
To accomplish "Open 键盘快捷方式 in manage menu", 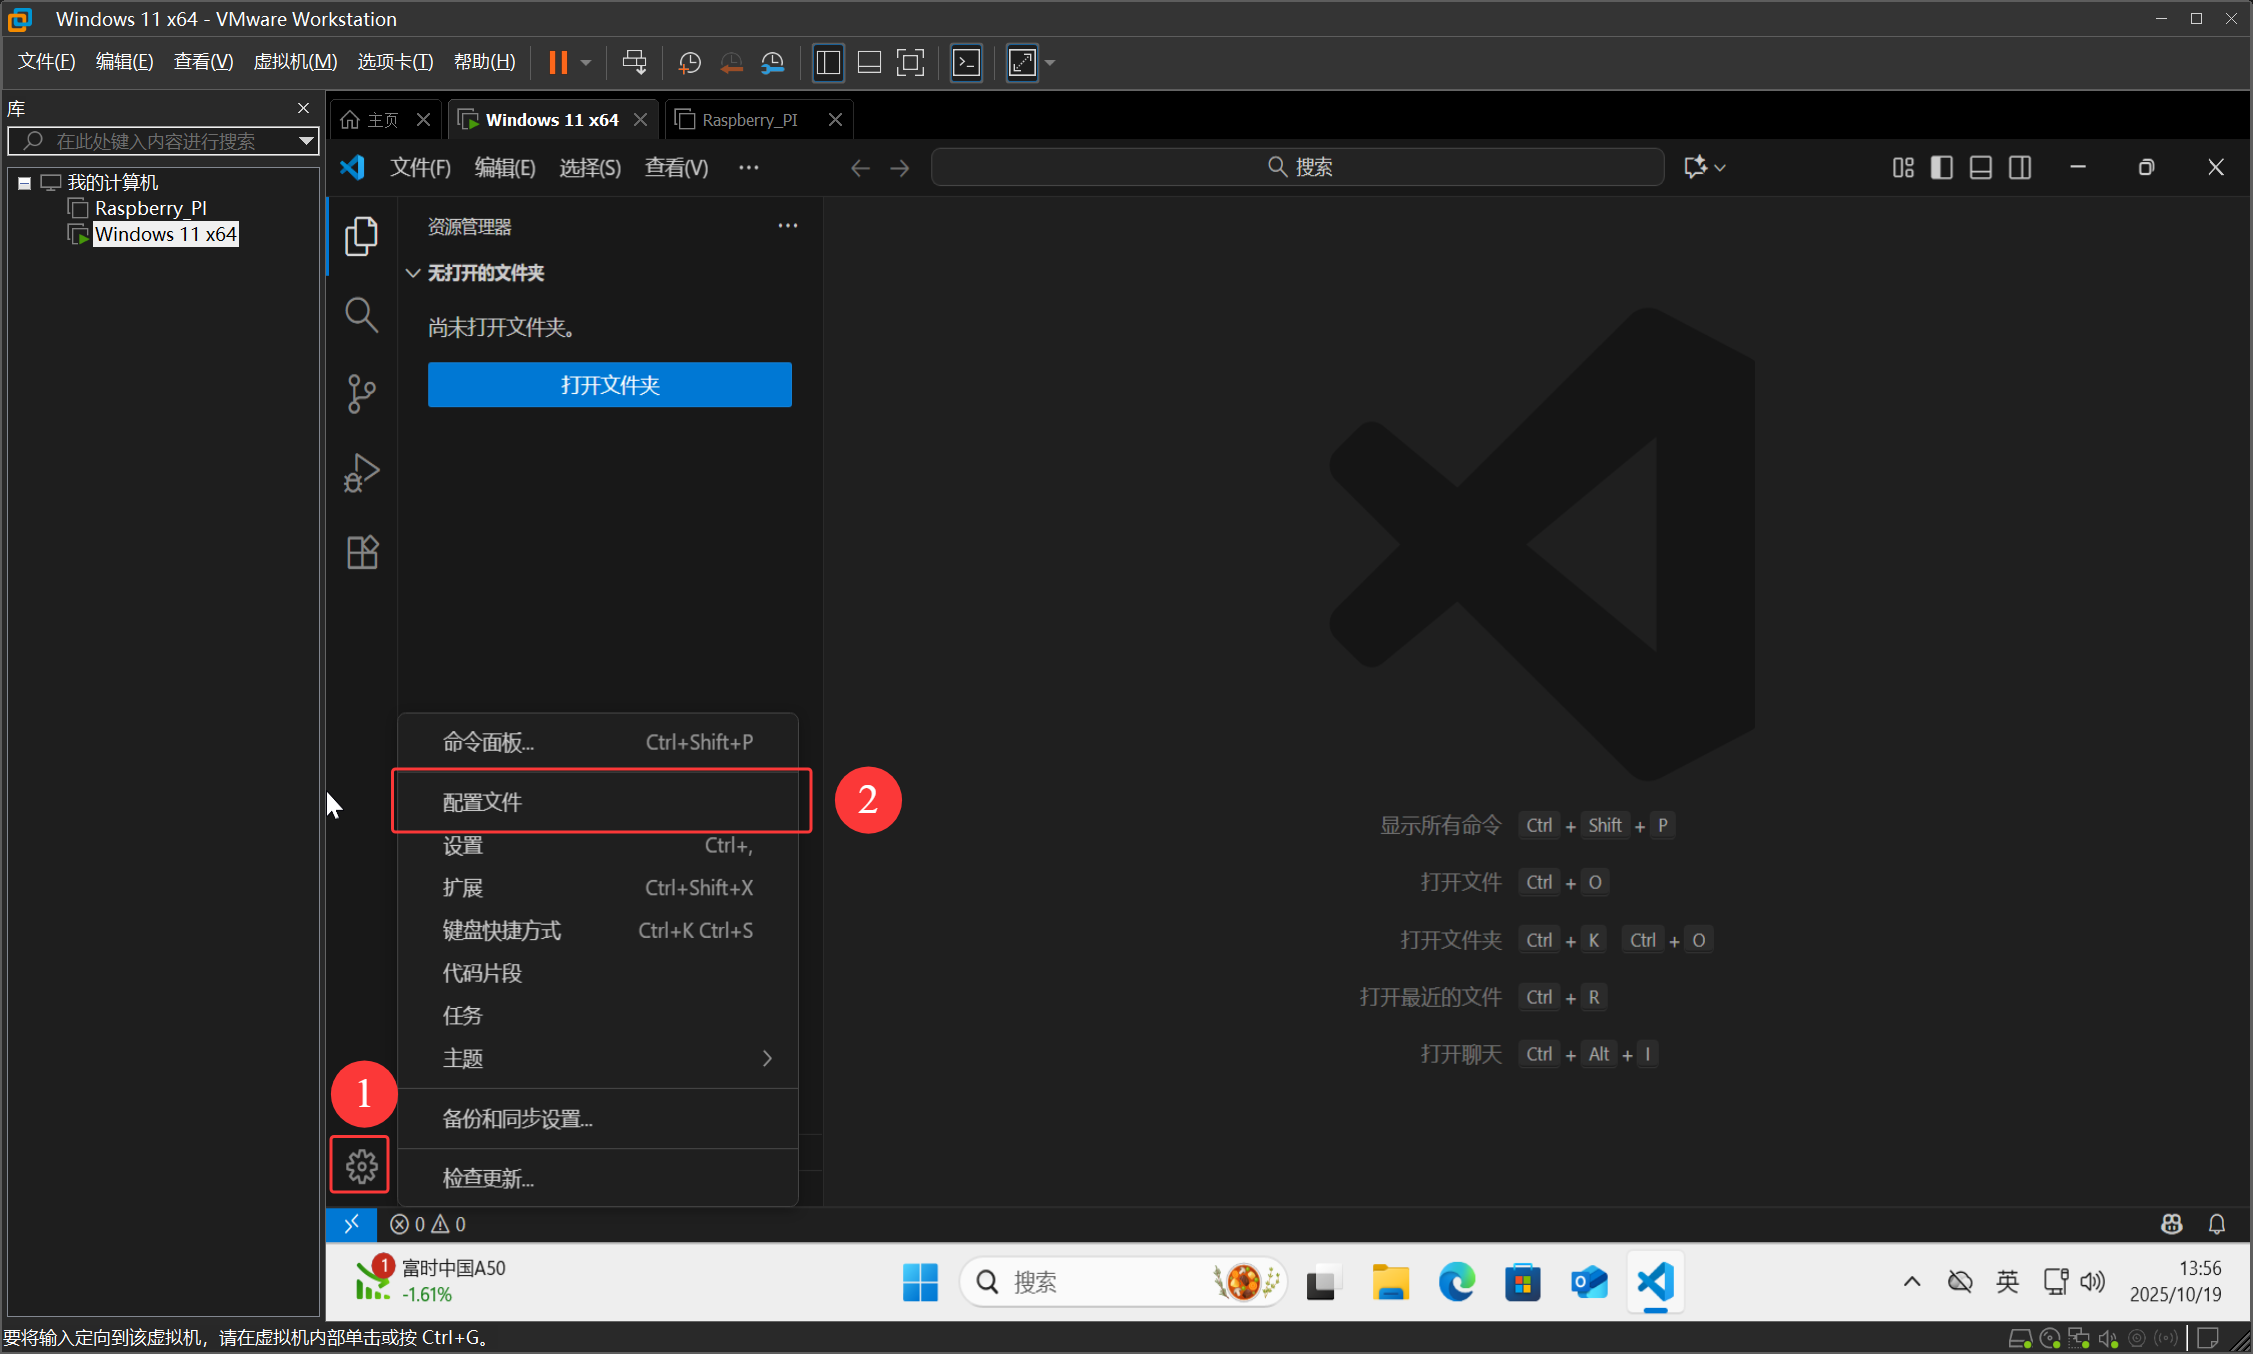I will pyautogui.click(x=598, y=930).
